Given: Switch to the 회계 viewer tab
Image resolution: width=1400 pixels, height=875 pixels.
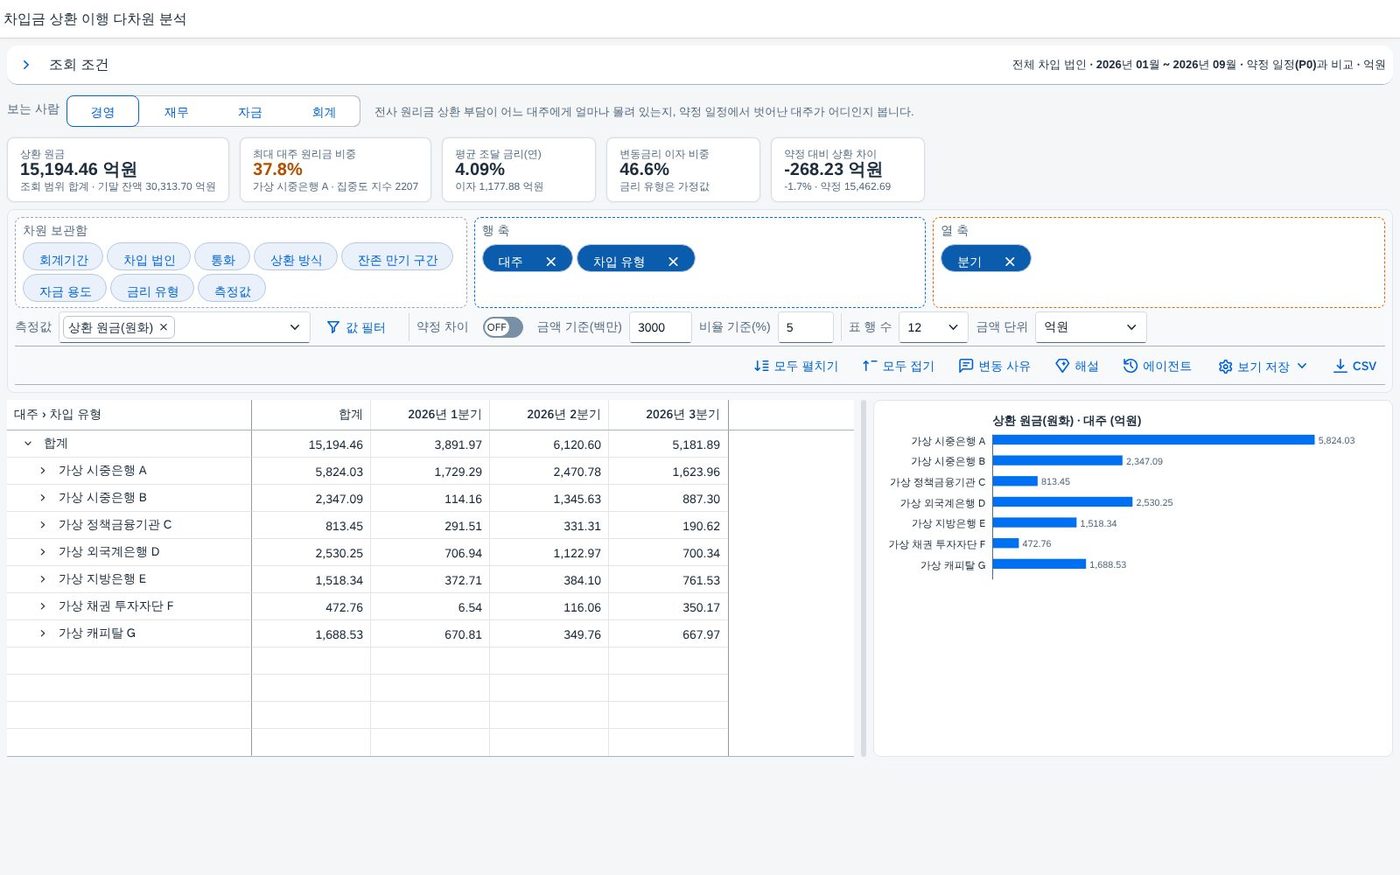Looking at the screenshot, I should click(x=323, y=112).
